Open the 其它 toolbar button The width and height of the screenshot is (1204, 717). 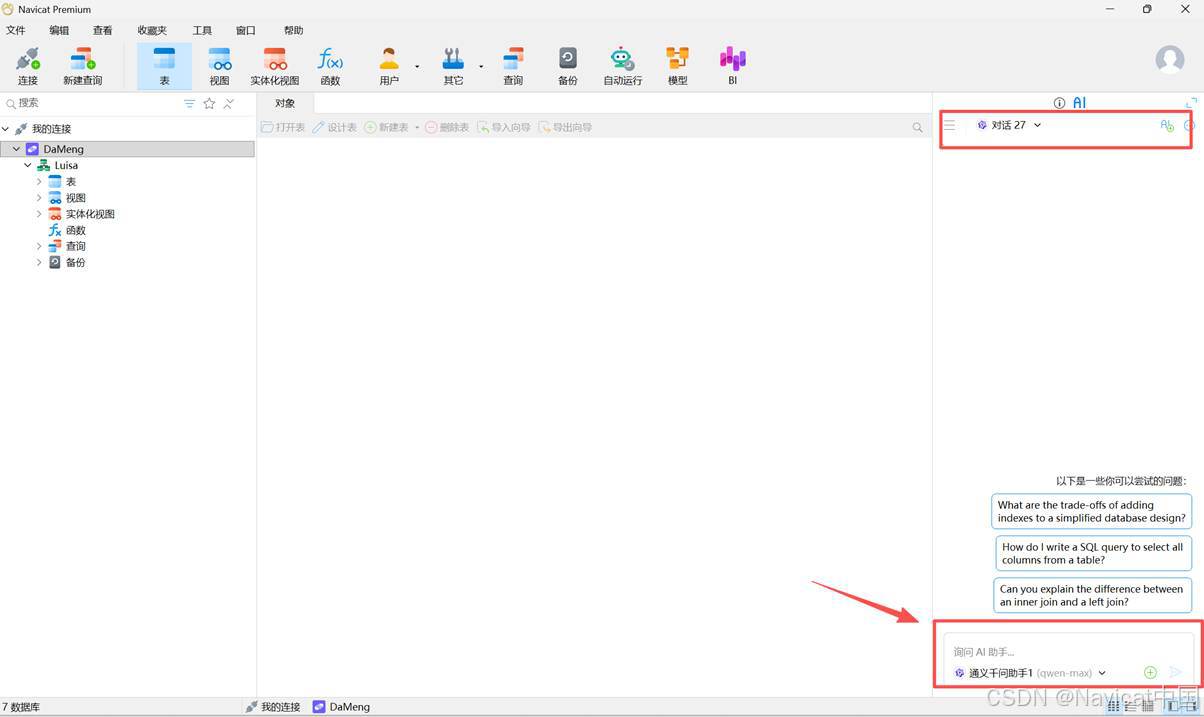453,66
